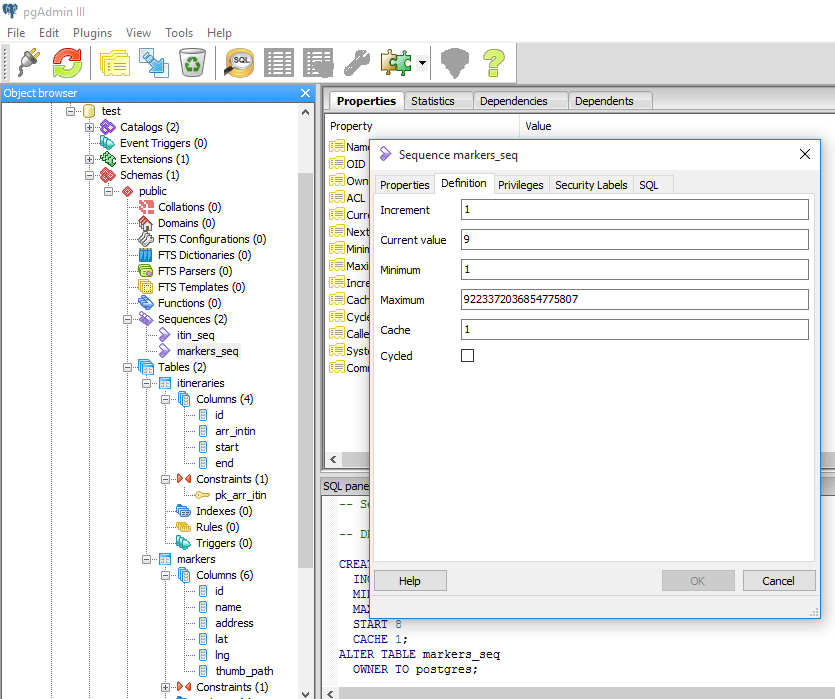The image size is (835, 699).
Task: Select the Domains (0) house icon
Action: tap(145, 223)
